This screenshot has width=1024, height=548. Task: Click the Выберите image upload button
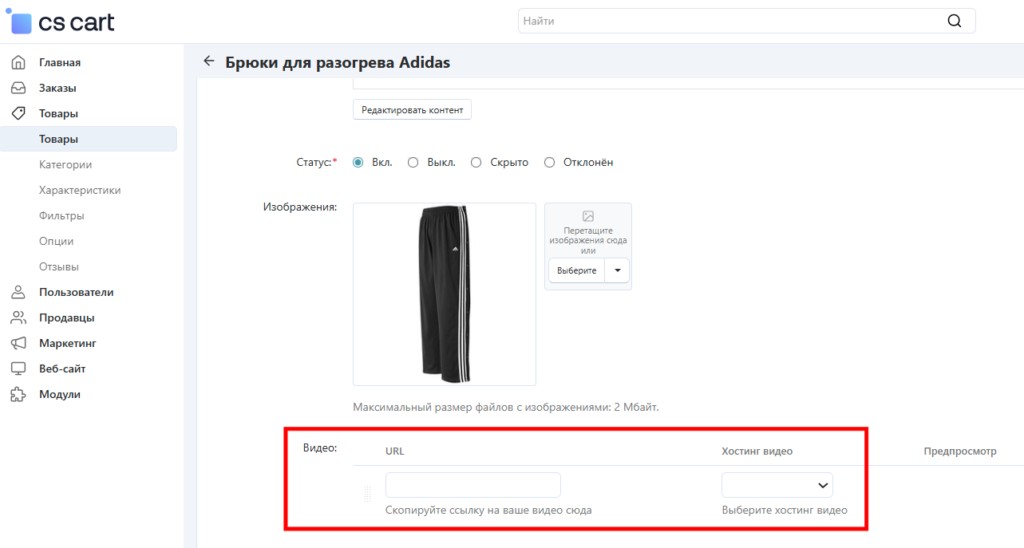(x=577, y=270)
